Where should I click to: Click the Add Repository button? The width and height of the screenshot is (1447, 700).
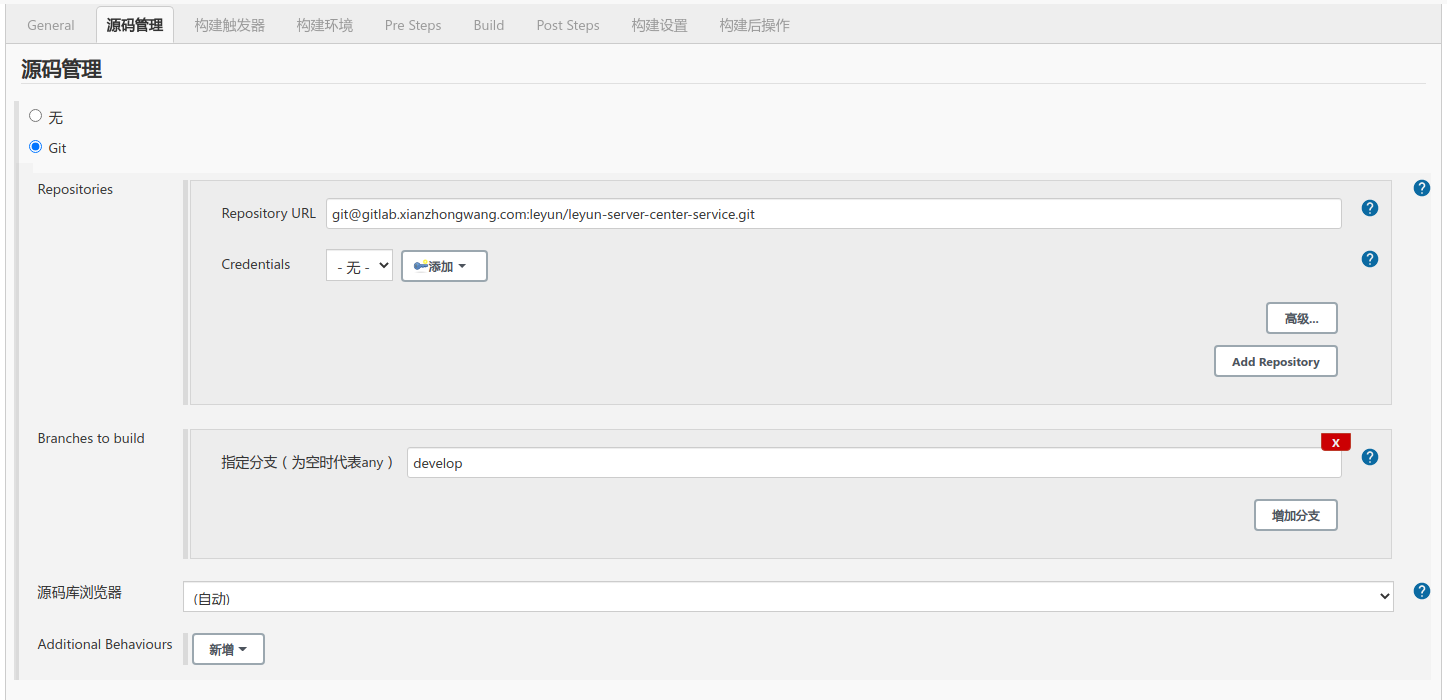(1275, 361)
